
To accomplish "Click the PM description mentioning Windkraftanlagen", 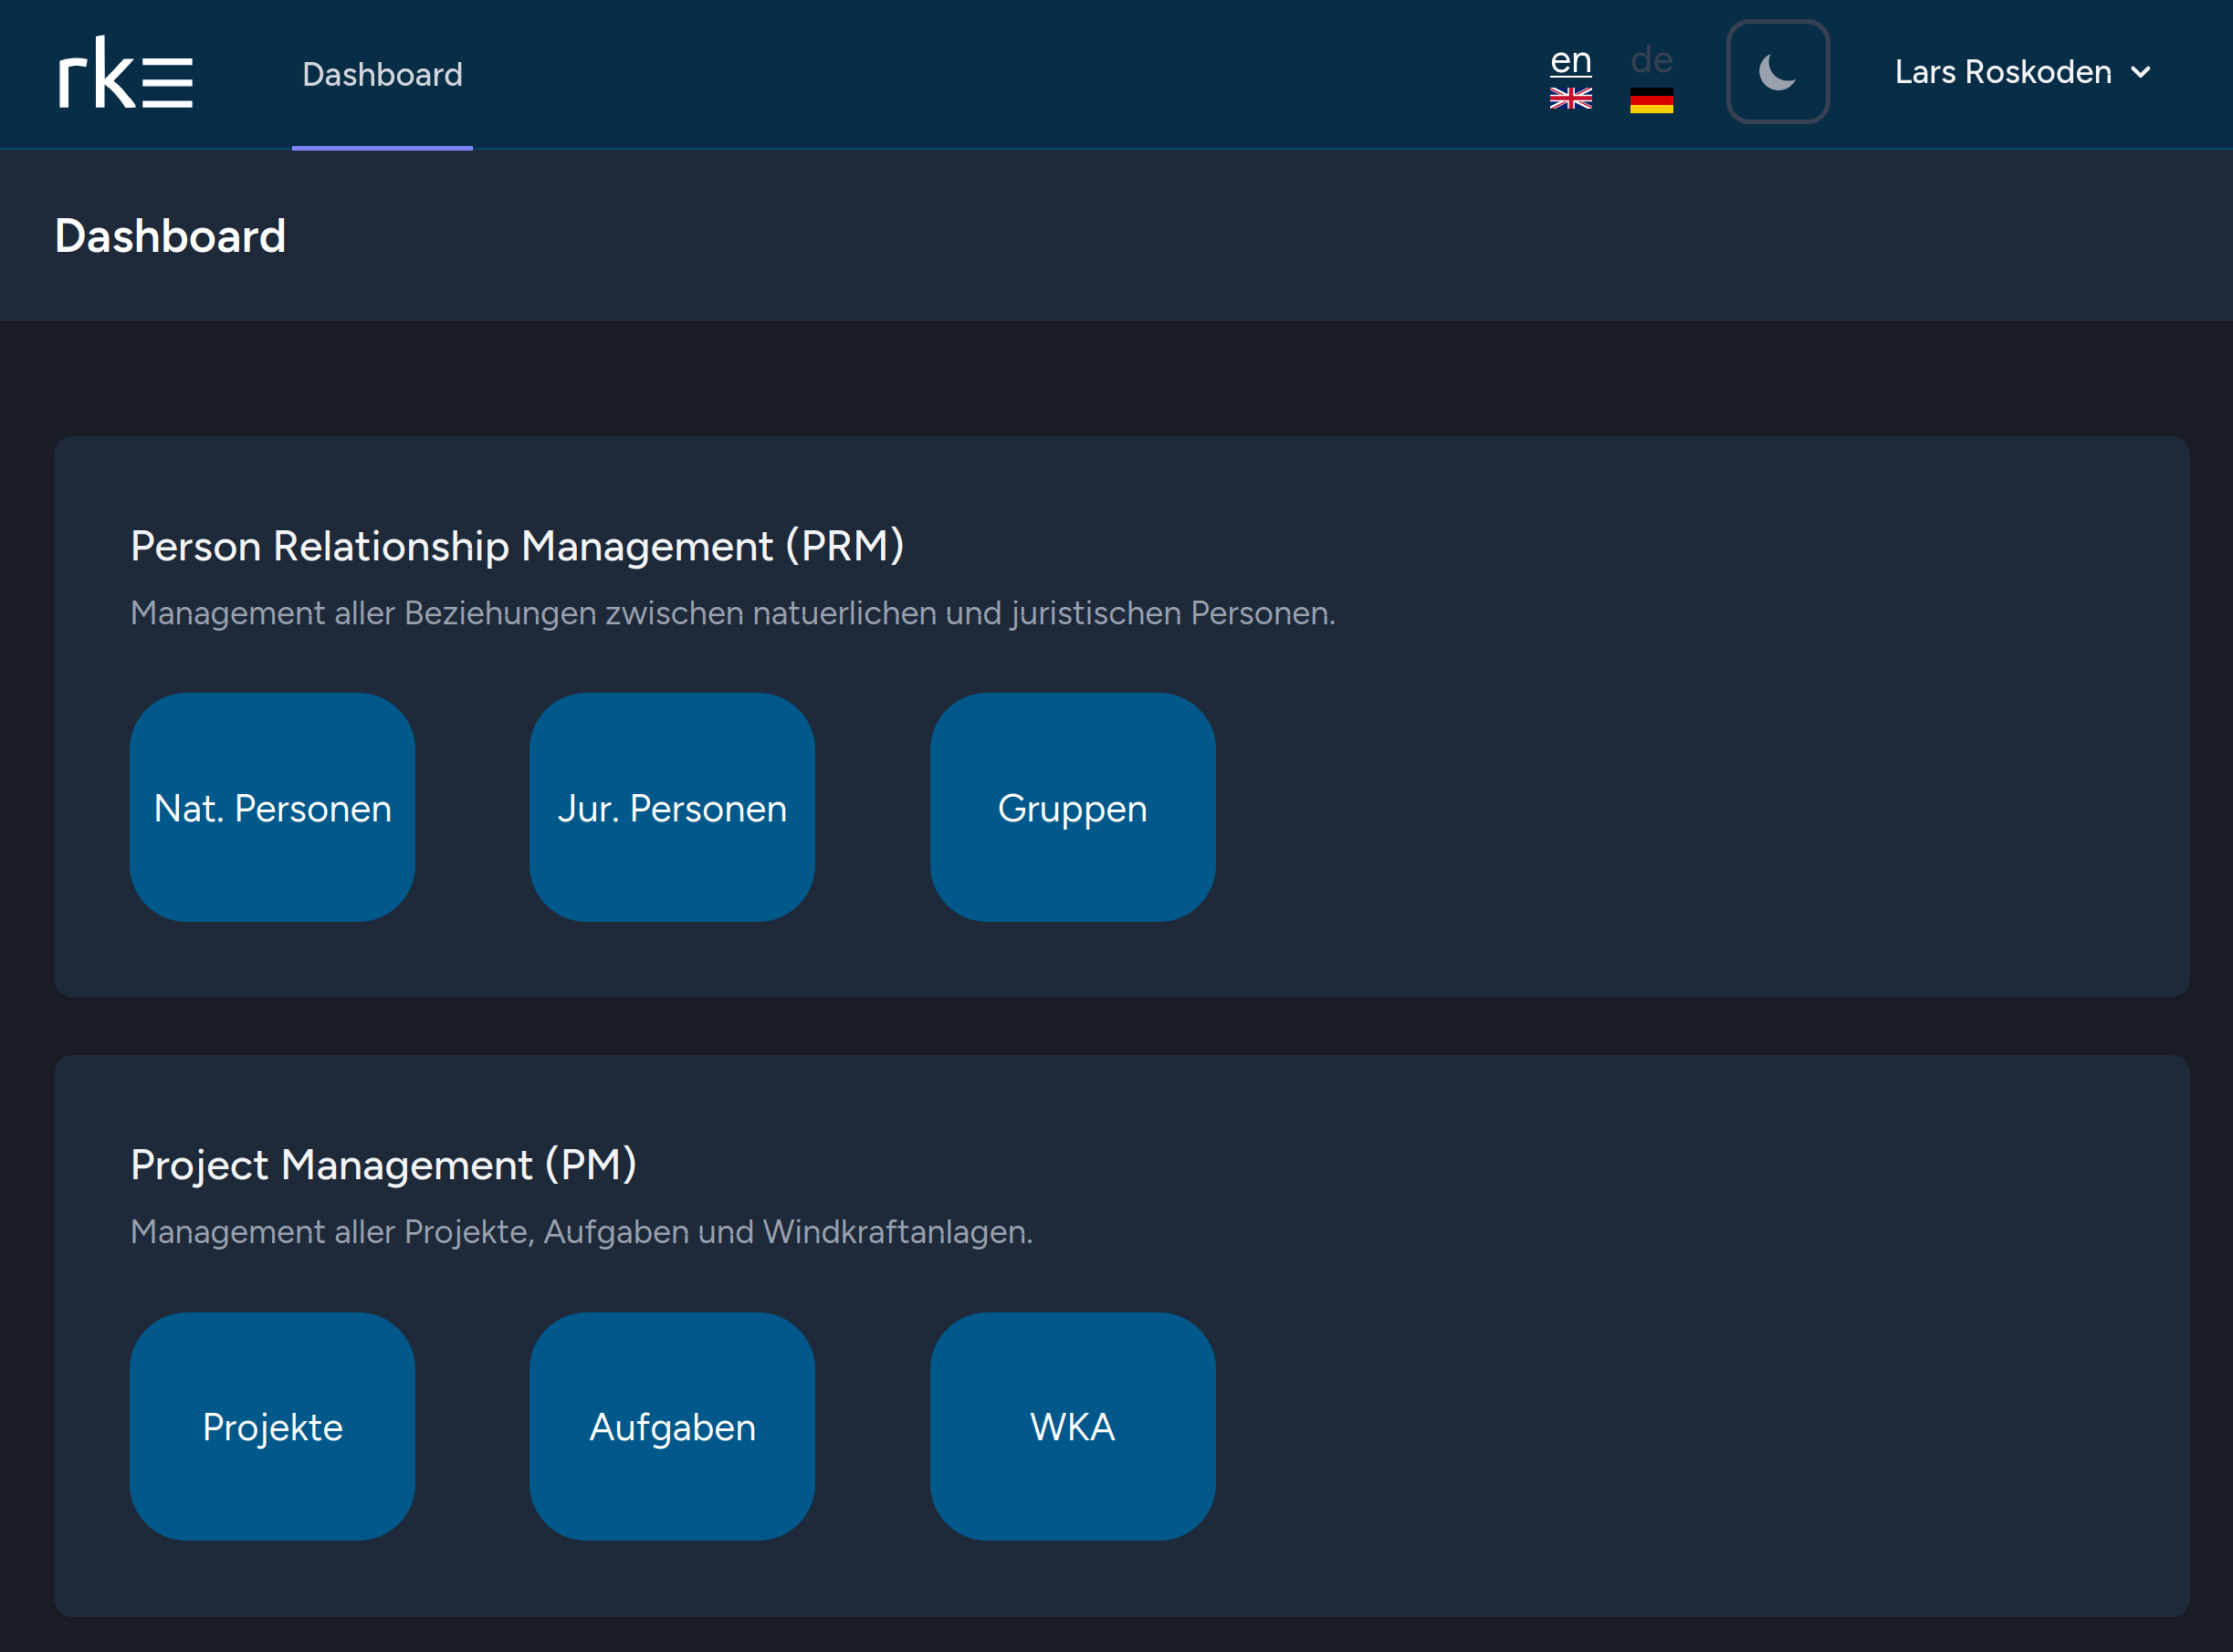I will [581, 1231].
